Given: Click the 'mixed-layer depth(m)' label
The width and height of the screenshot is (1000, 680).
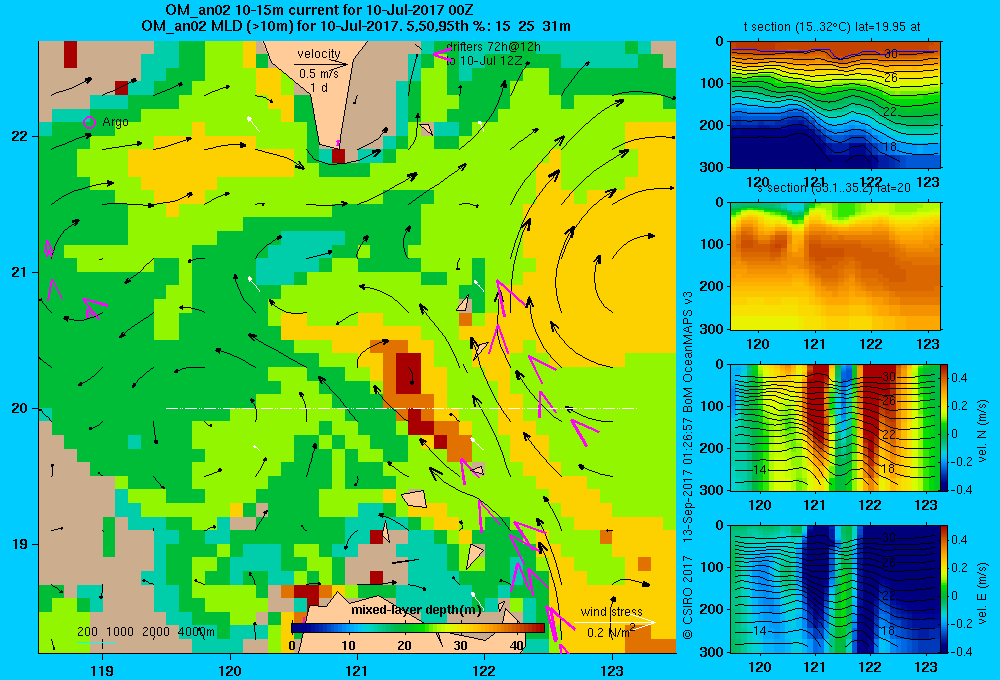Looking at the screenshot, I should pyautogui.click(x=416, y=609).
